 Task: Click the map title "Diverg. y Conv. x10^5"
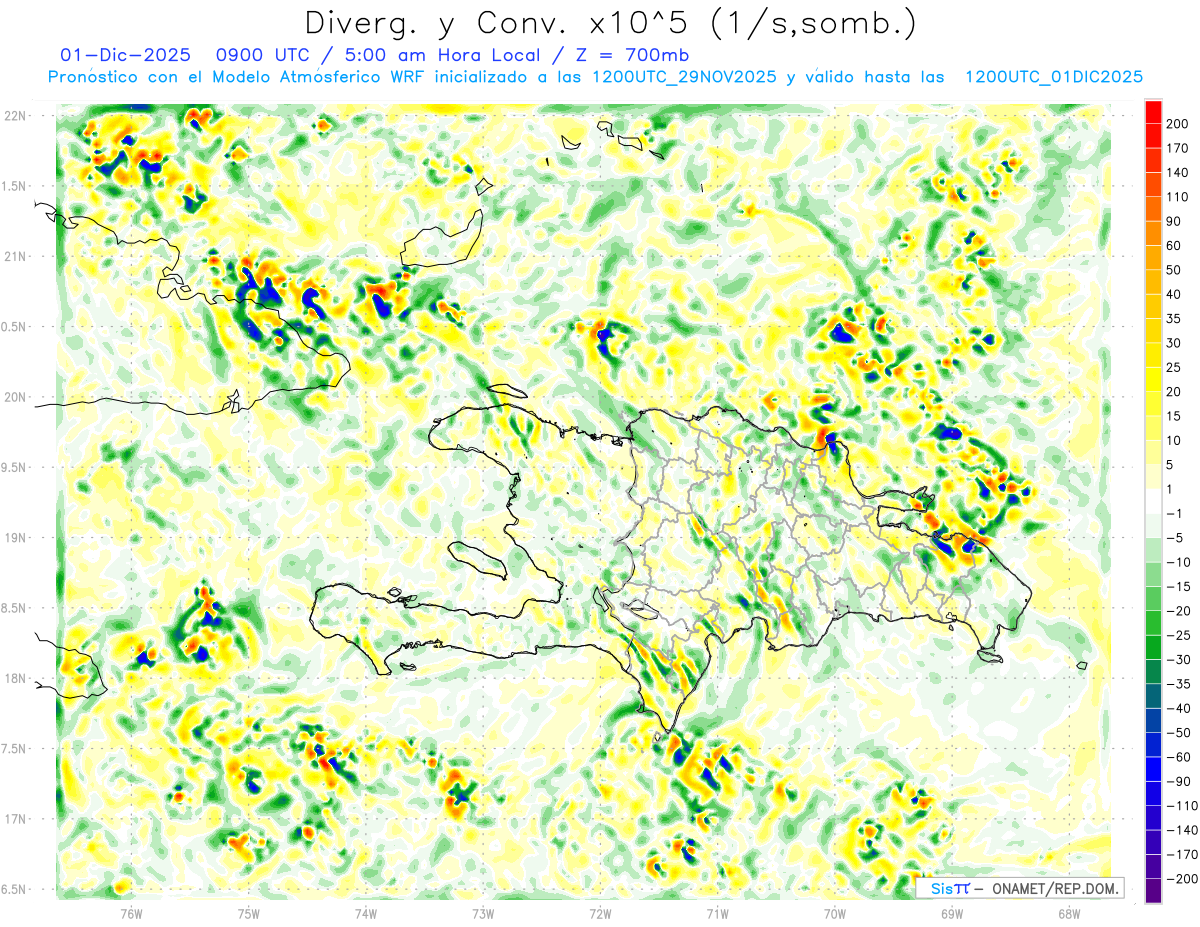pos(496,23)
